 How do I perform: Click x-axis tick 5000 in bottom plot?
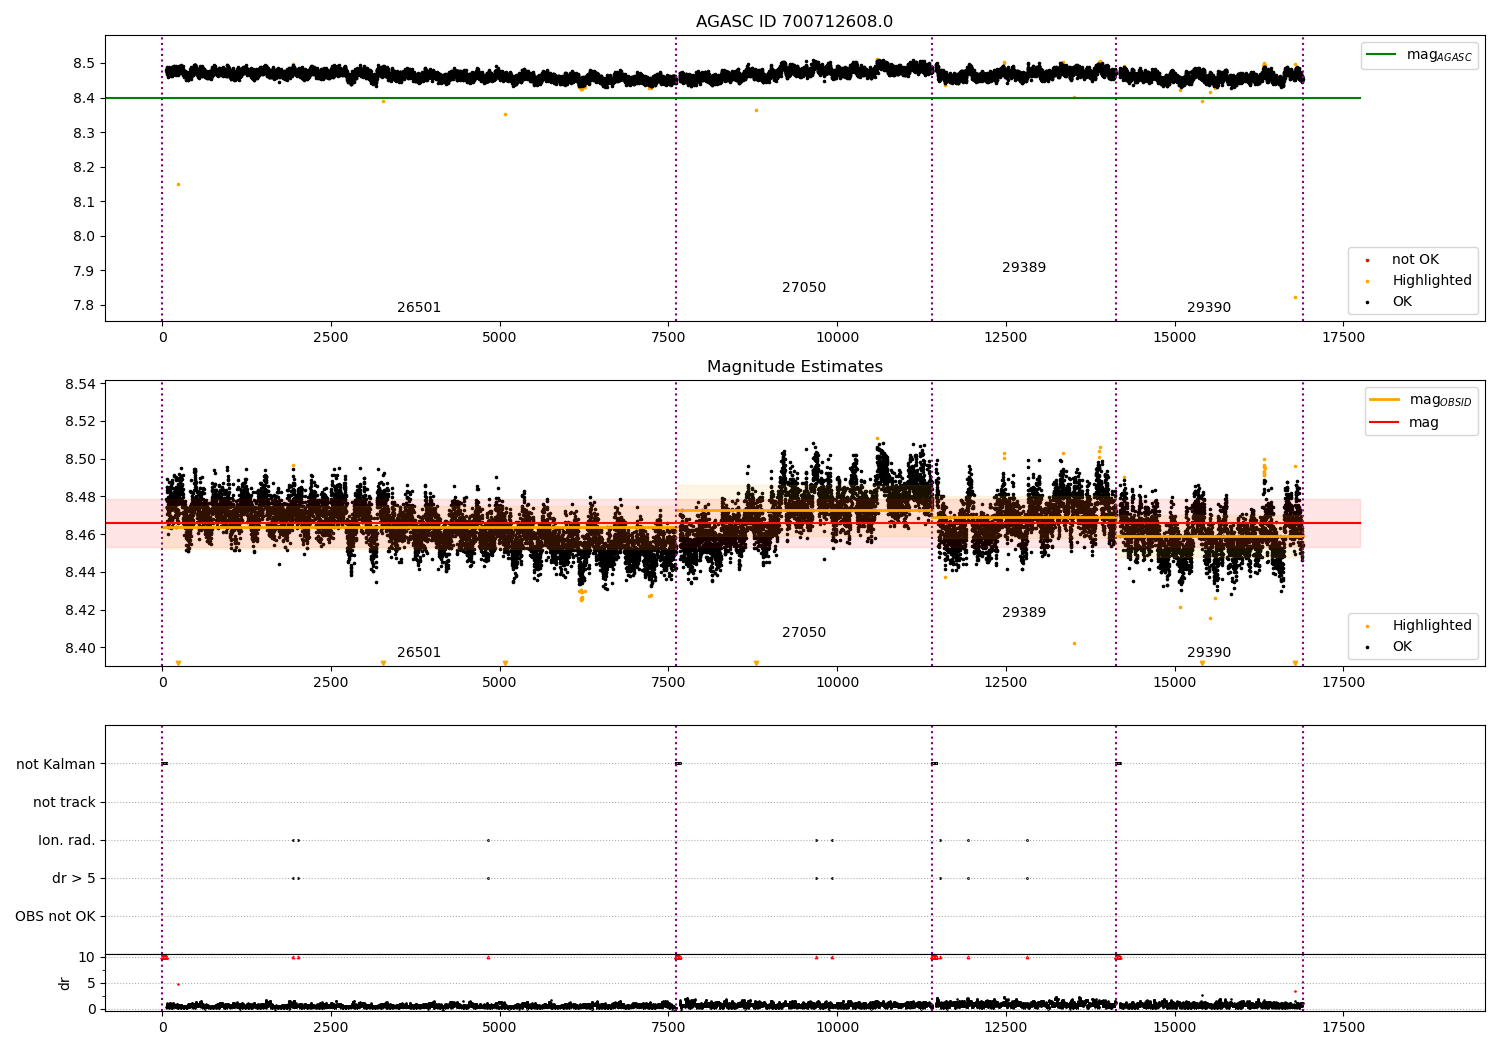point(499,1027)
